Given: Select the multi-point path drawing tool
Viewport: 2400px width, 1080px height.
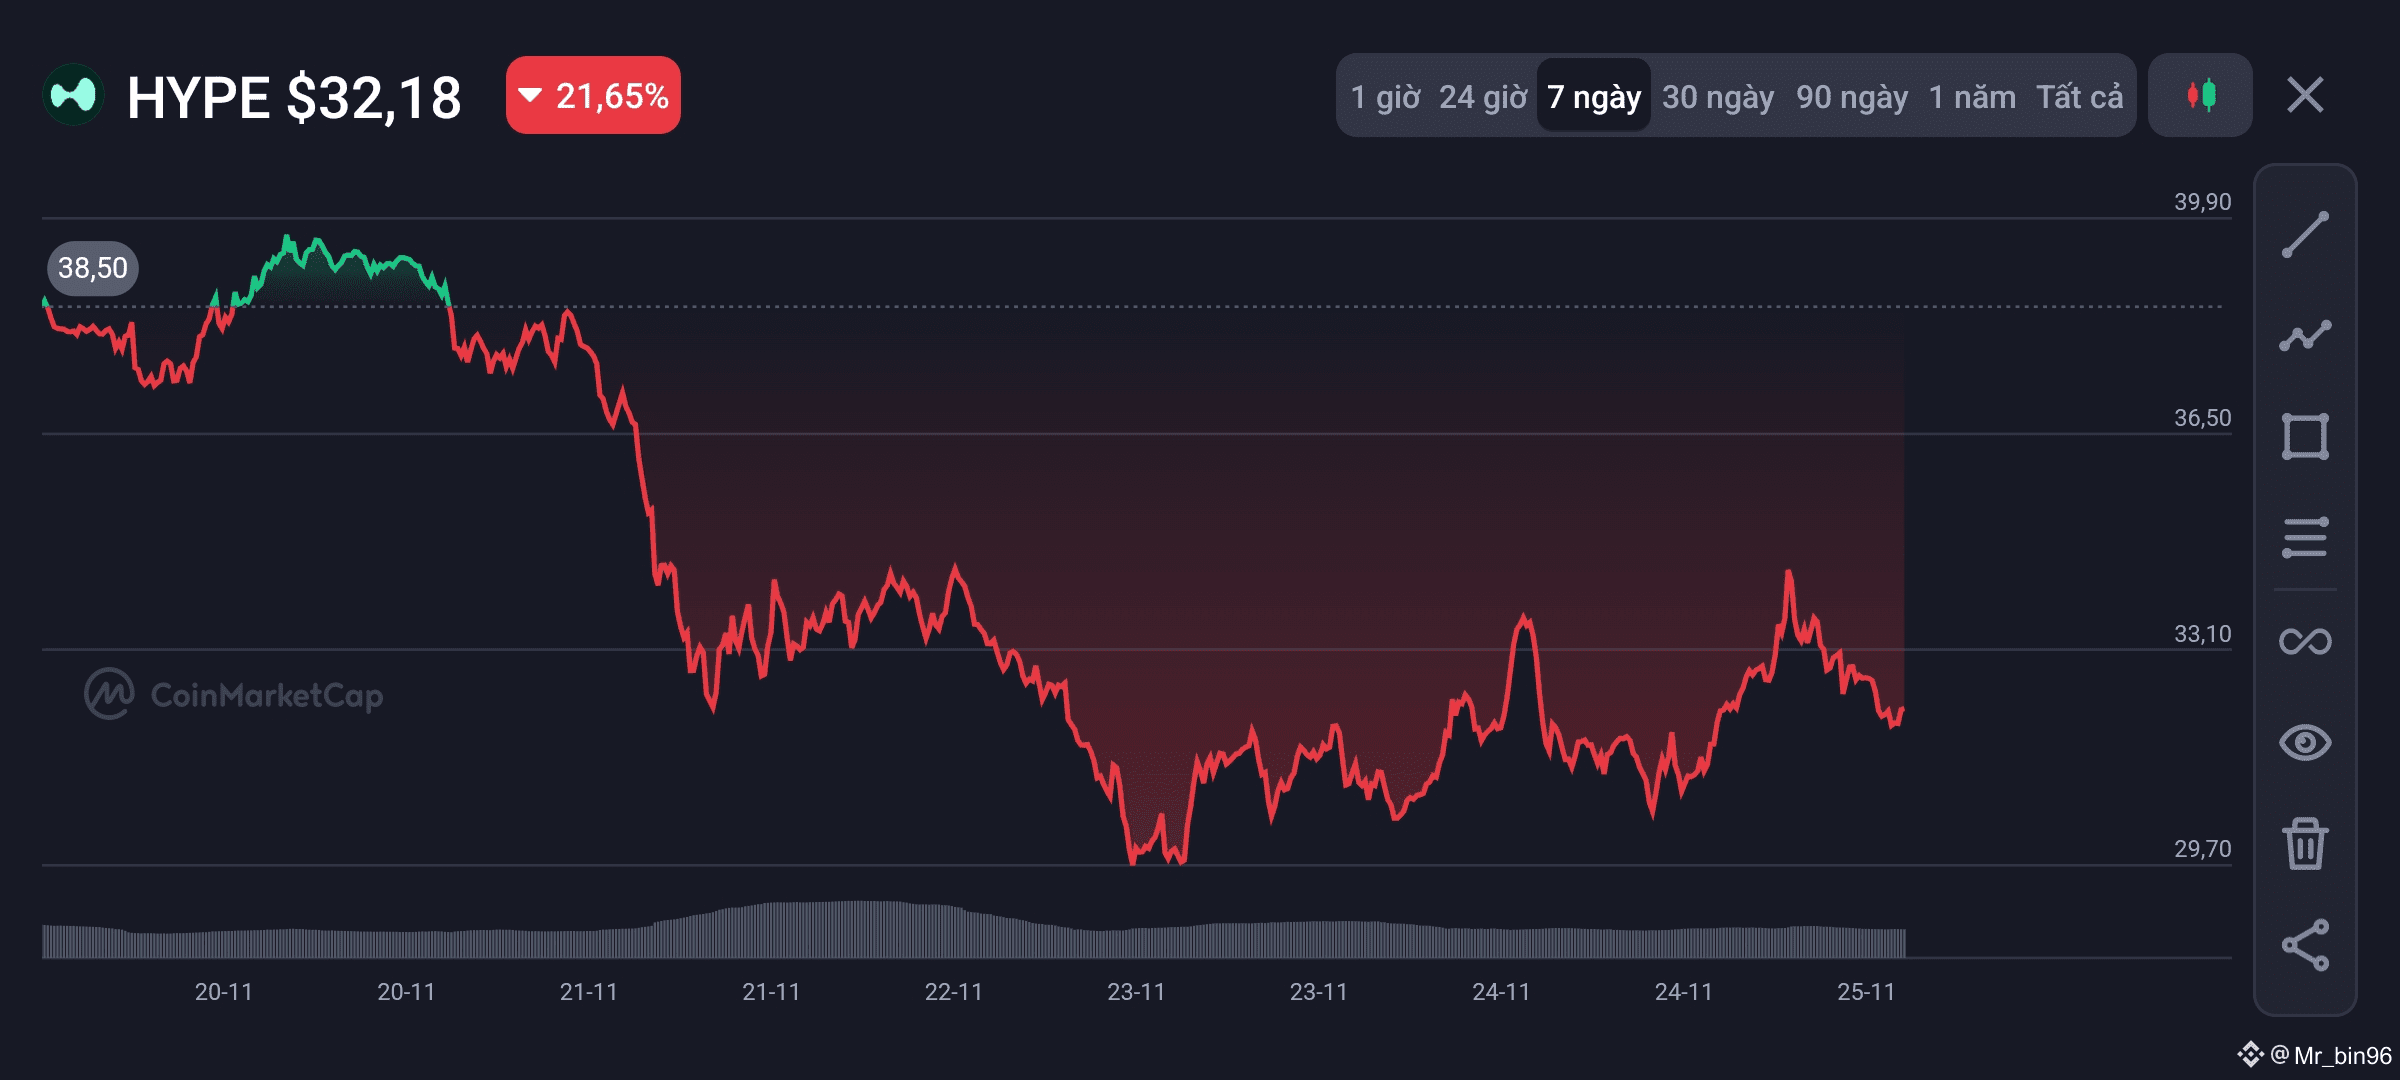Looking at the screenshot, I should pyautogui.click(x=2305, y=336).
